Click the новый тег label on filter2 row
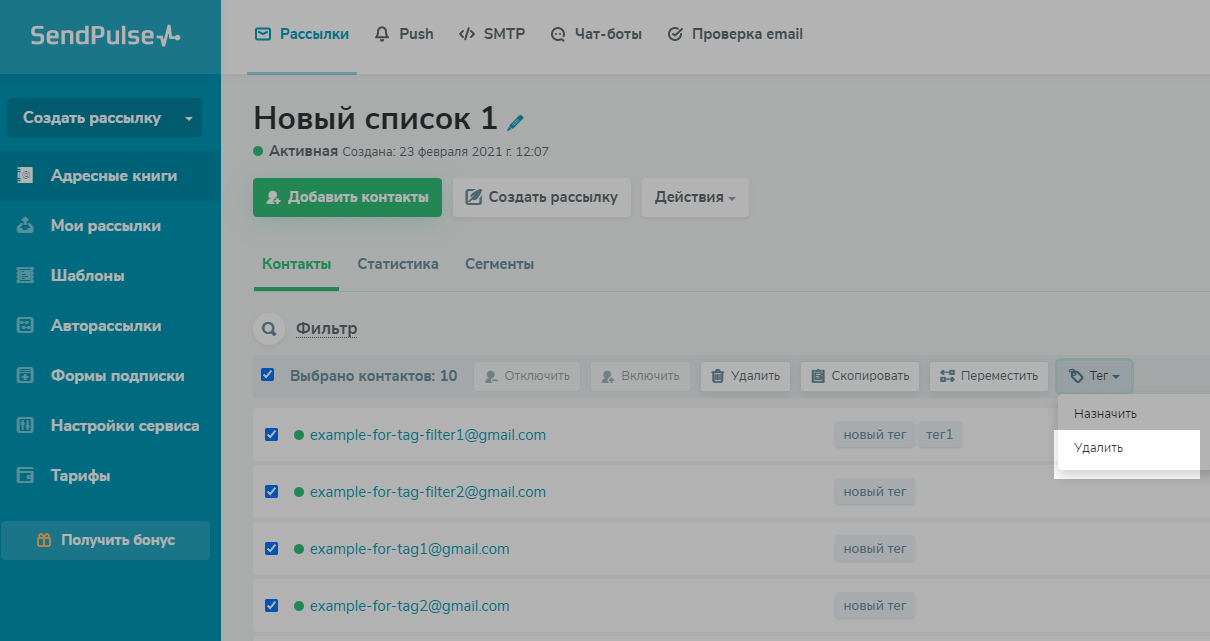The width and height of the screenshot is (1210, 641). [x=875, y=492]
